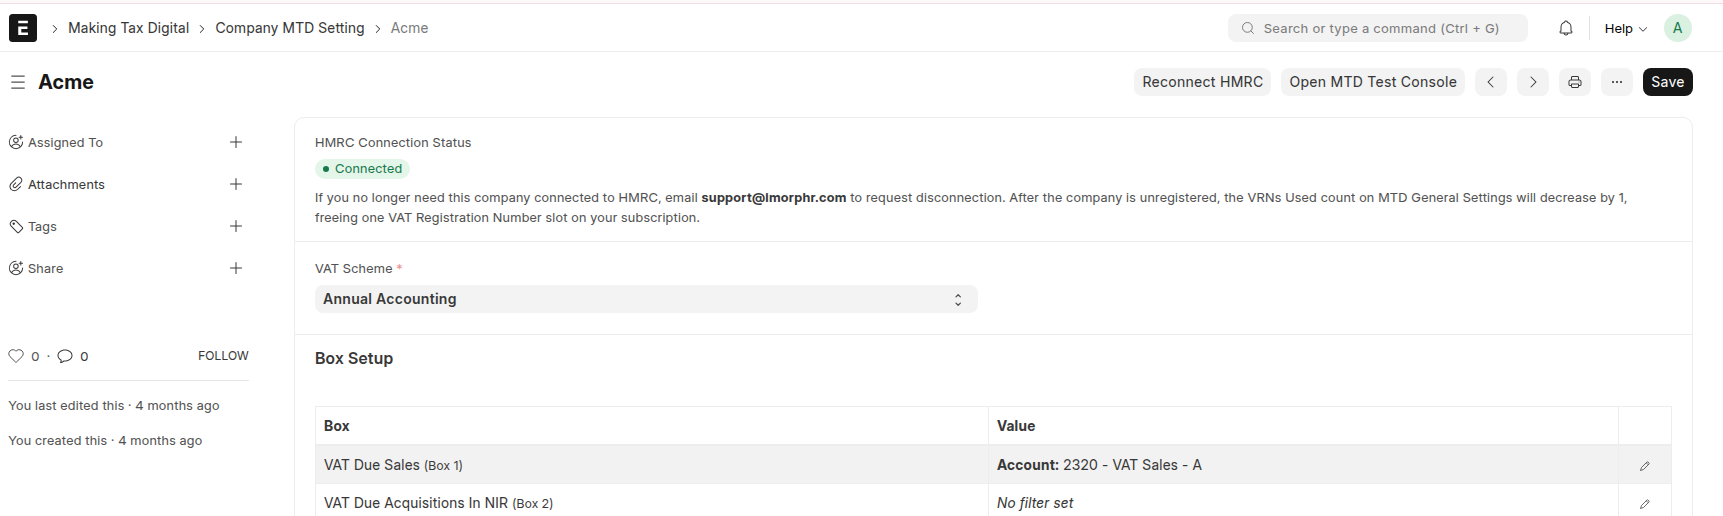Click the Attachments sidebar label
The height and width of the screenshot is (516, 1723).
66,185
